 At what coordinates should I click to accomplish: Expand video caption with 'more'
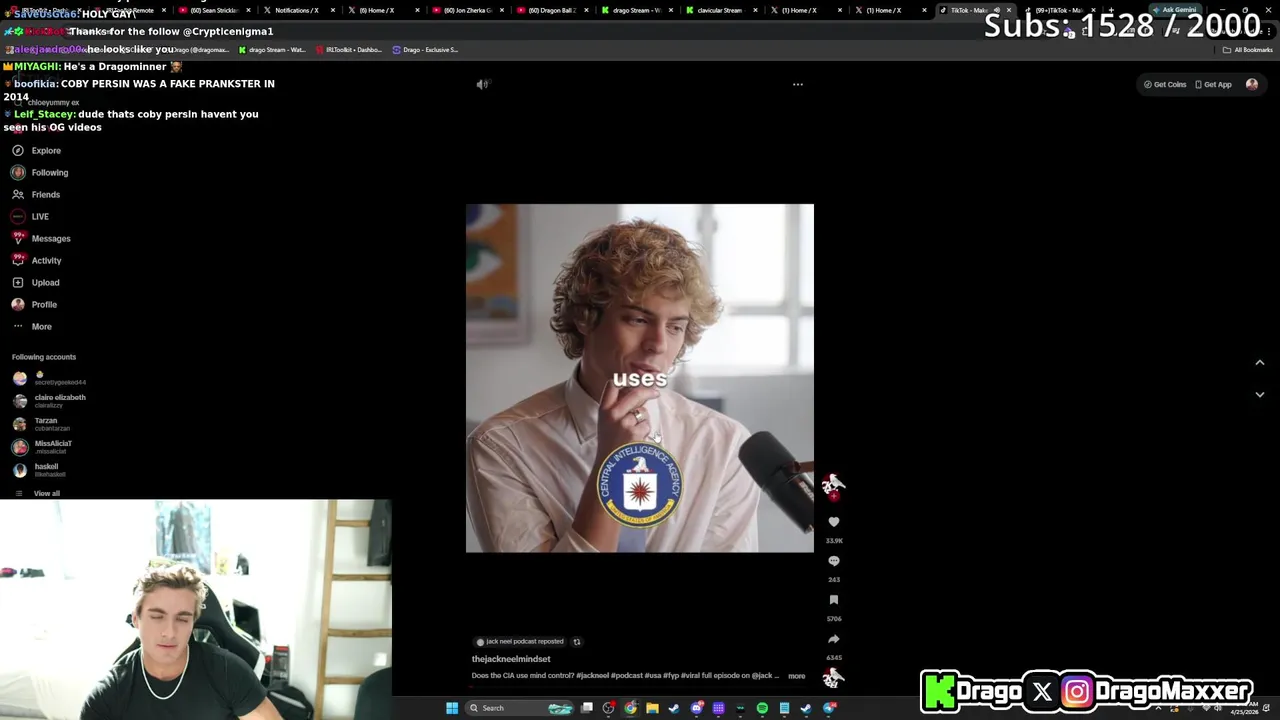click(x=796, y=676)
